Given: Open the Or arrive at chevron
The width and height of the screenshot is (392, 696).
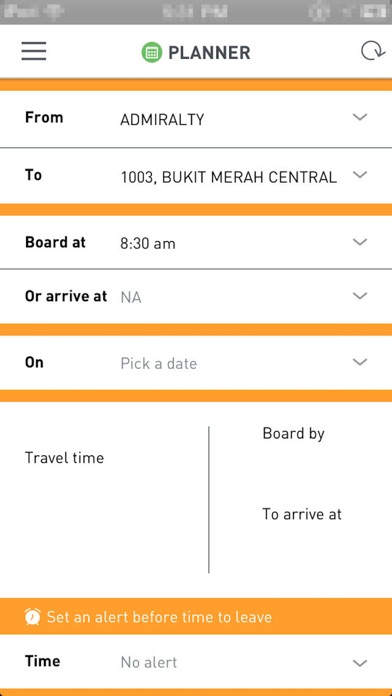Looking at the screenshot, I should click(x=360, y=296).
